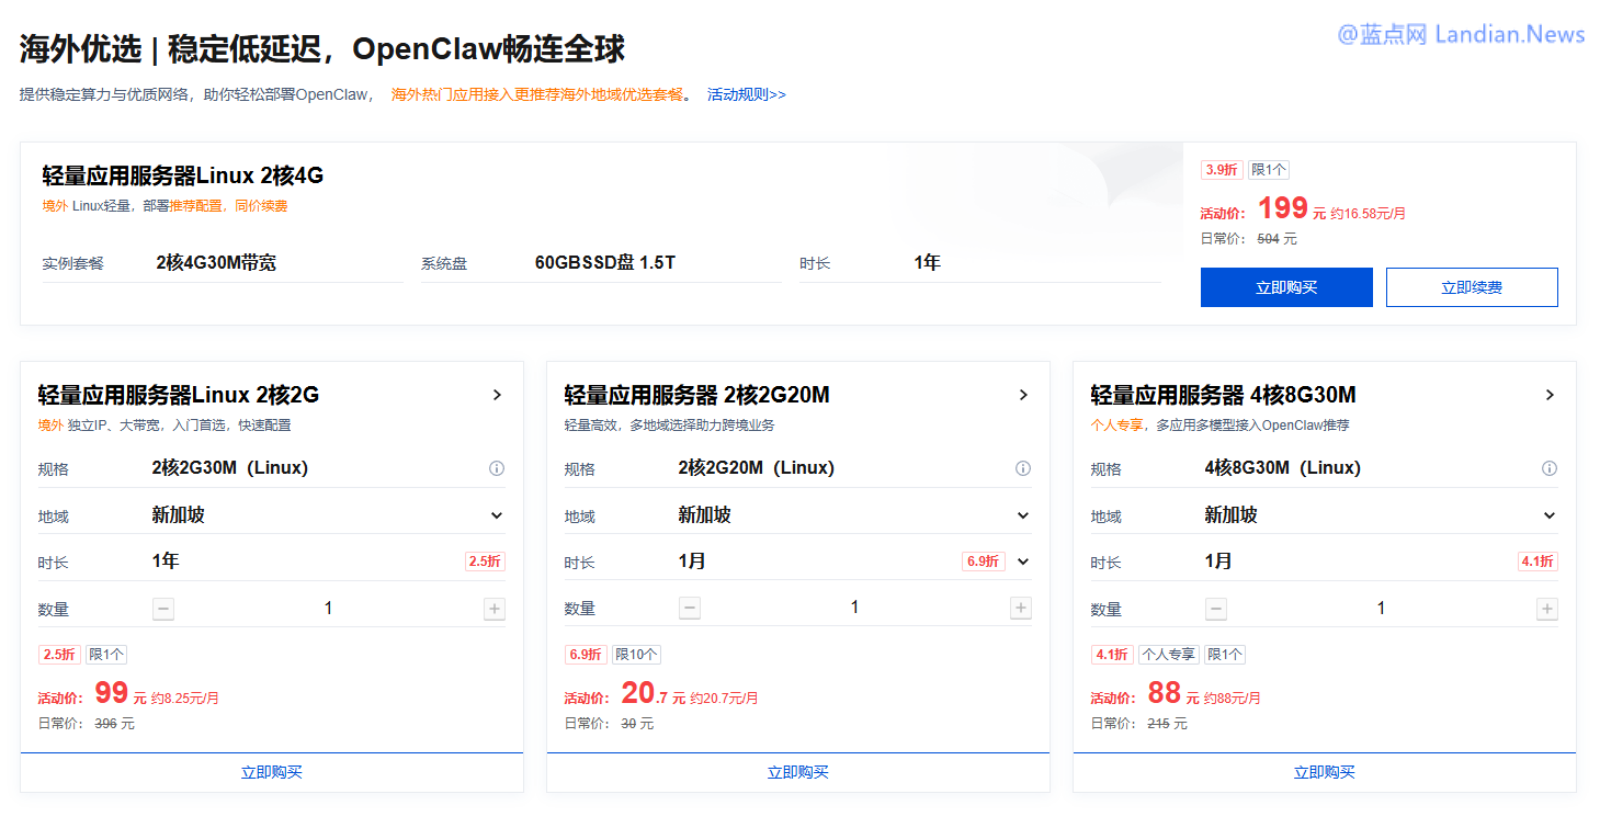Increase quantity on the 4核8G30M card
The image size is (1600, 828).
click(1546, 609)
